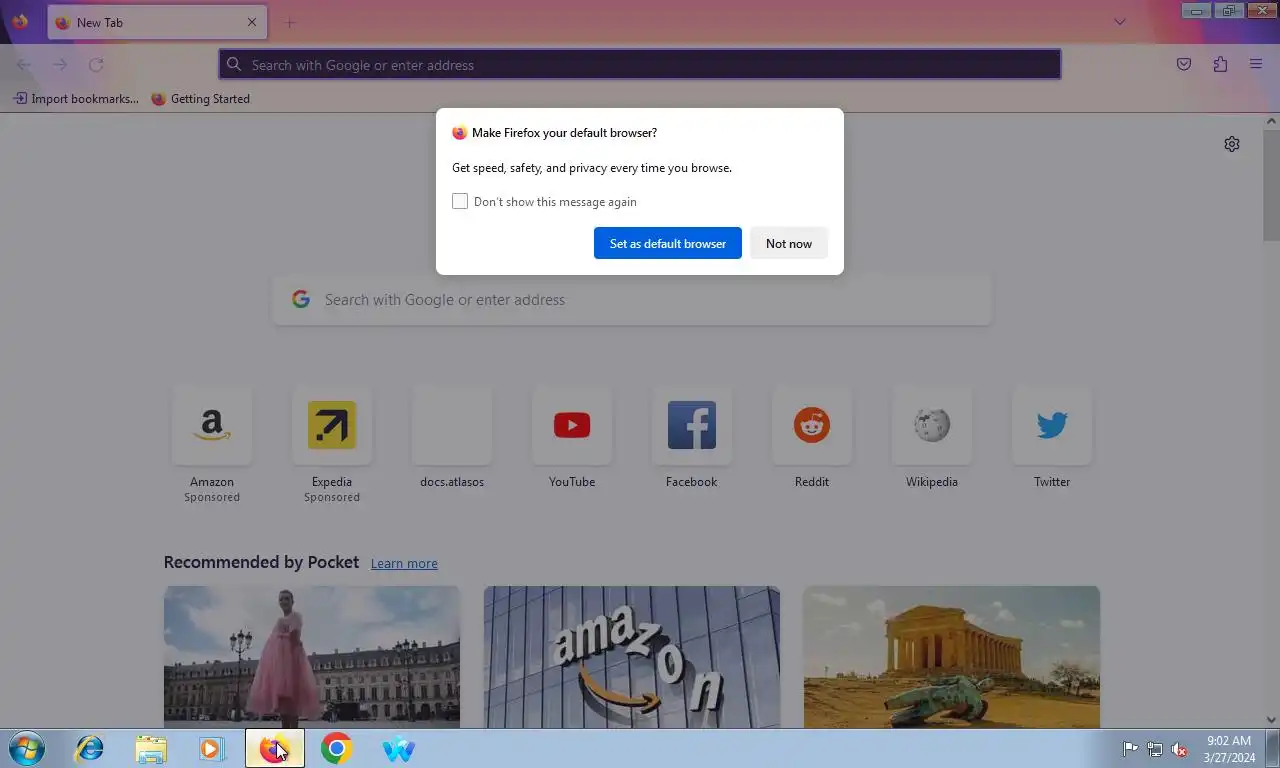Click the network tray icon
The height and width of the screenshot is (768, 1280).
point(1155,749)
